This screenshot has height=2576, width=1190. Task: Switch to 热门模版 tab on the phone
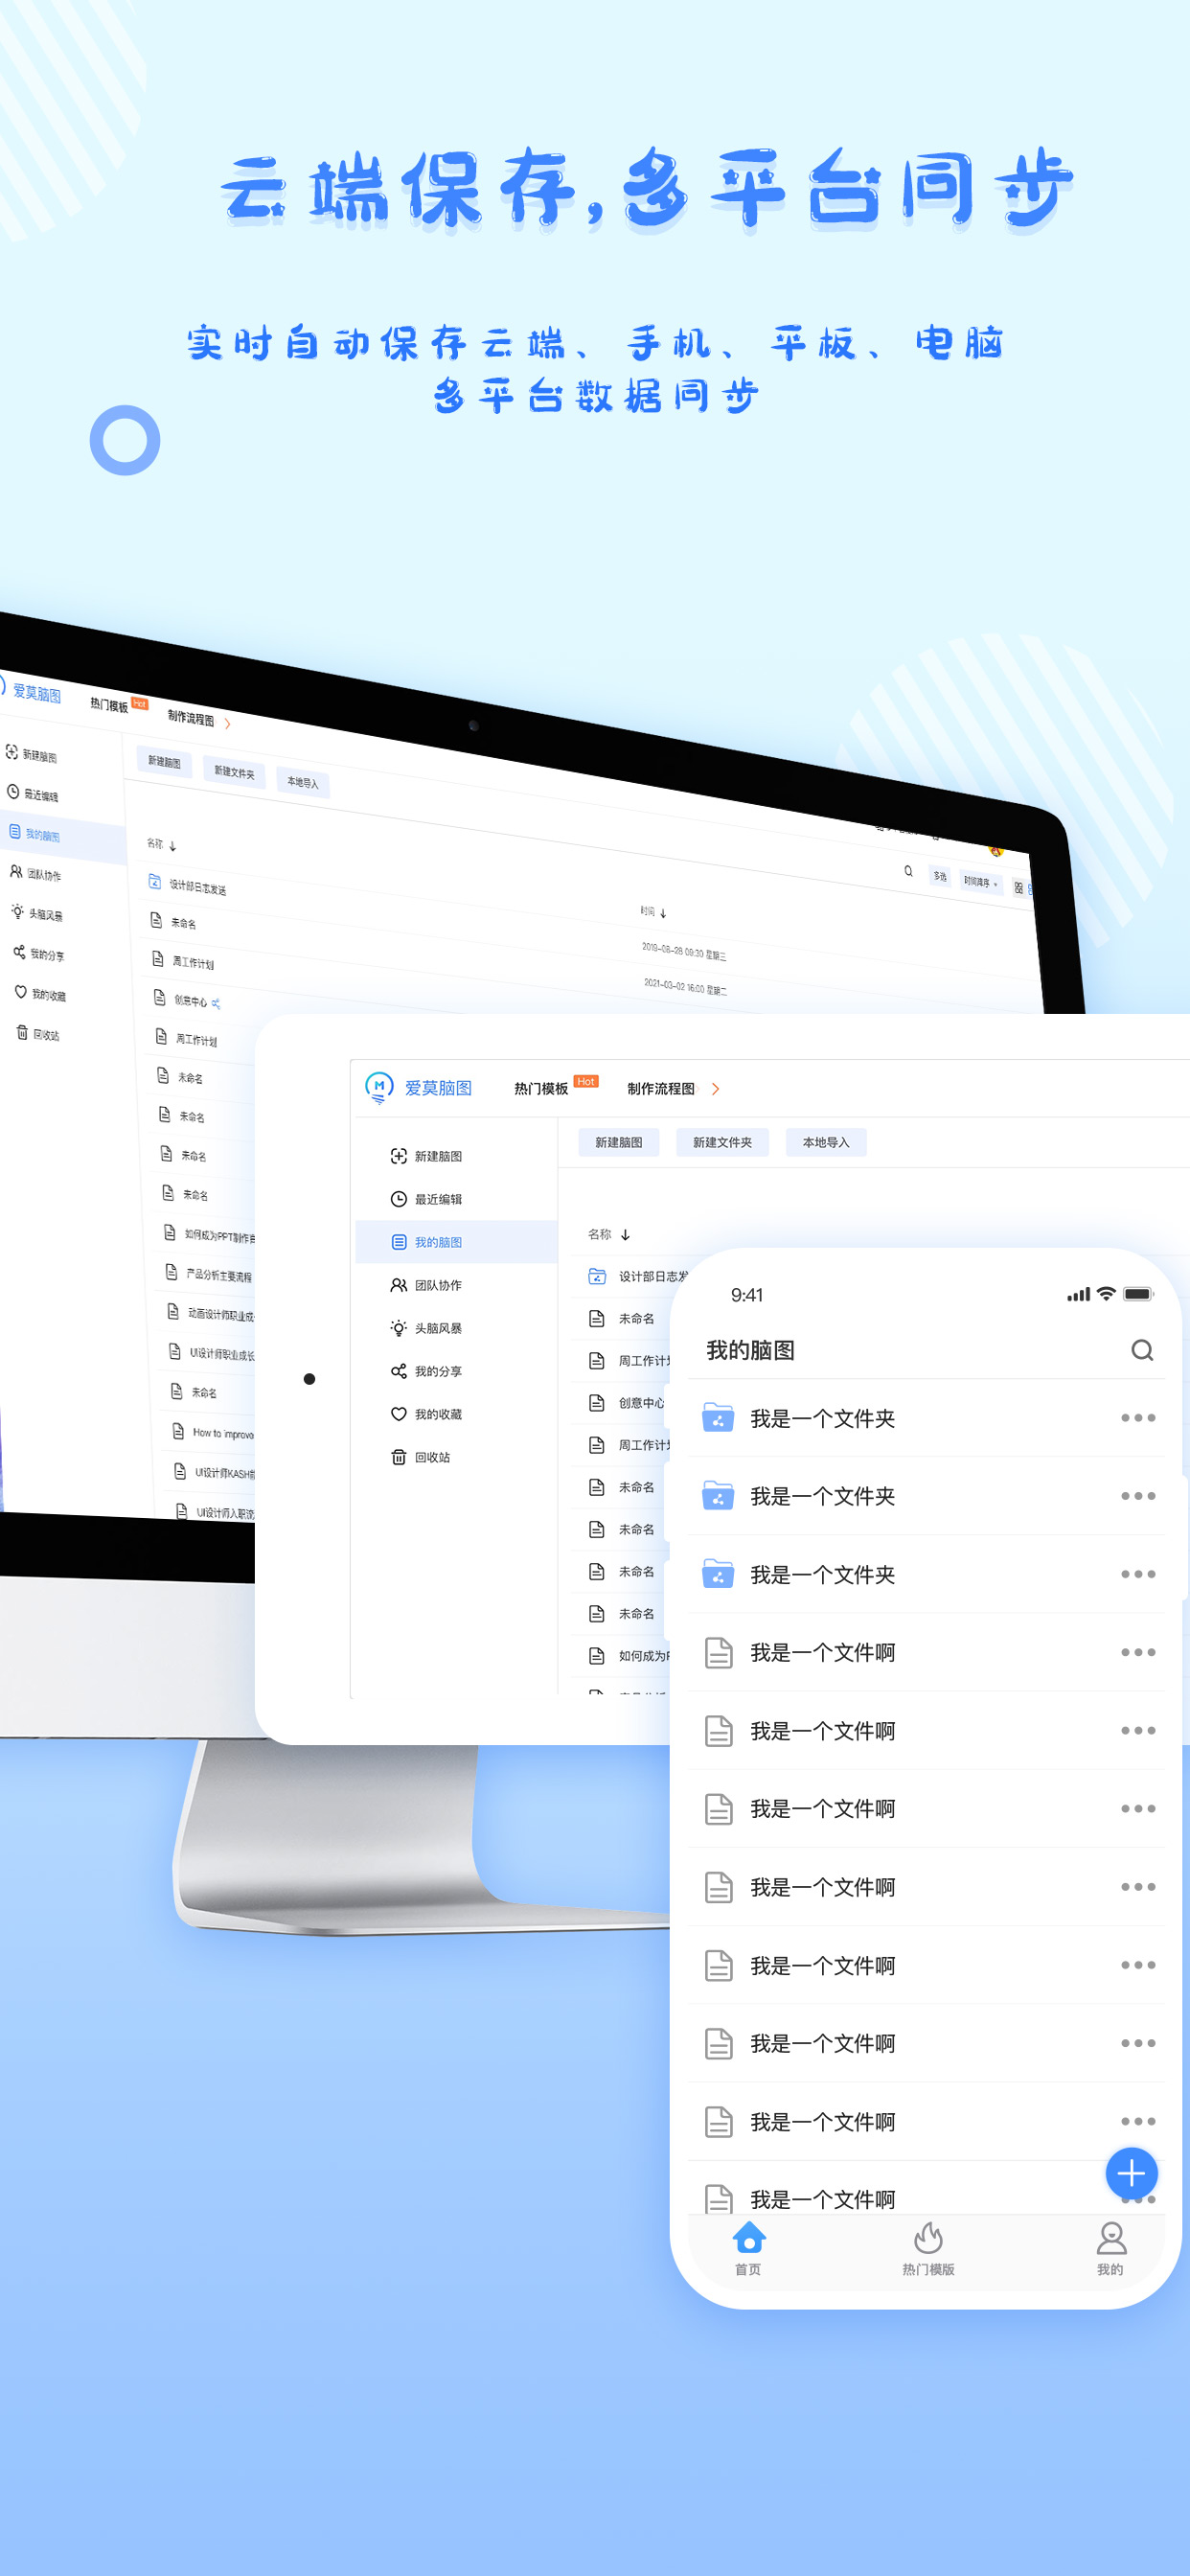click(928, 2249)
